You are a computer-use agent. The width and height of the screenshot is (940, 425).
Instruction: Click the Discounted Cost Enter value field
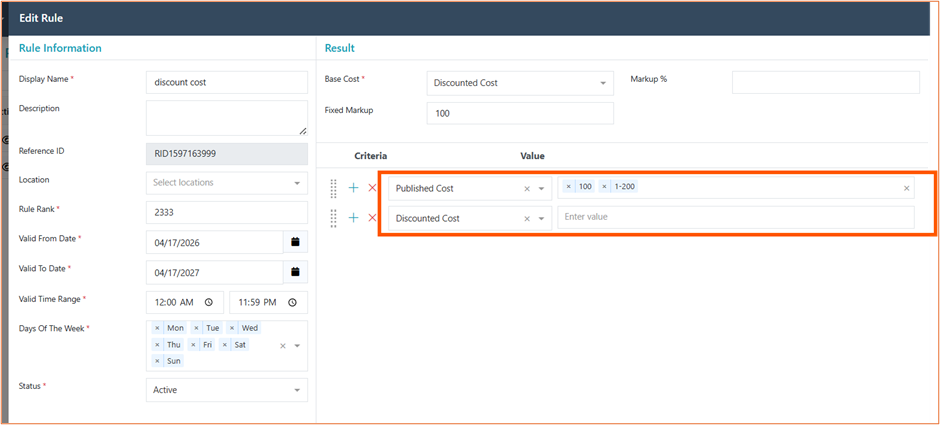click(736, 217)
